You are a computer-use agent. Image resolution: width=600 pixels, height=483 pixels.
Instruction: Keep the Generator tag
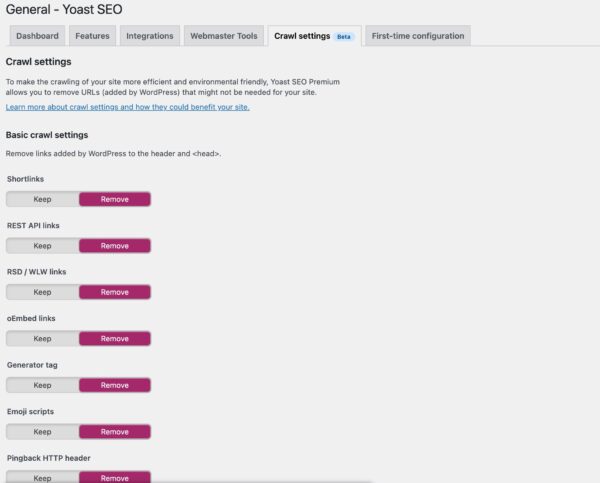[x=42, y=385]
